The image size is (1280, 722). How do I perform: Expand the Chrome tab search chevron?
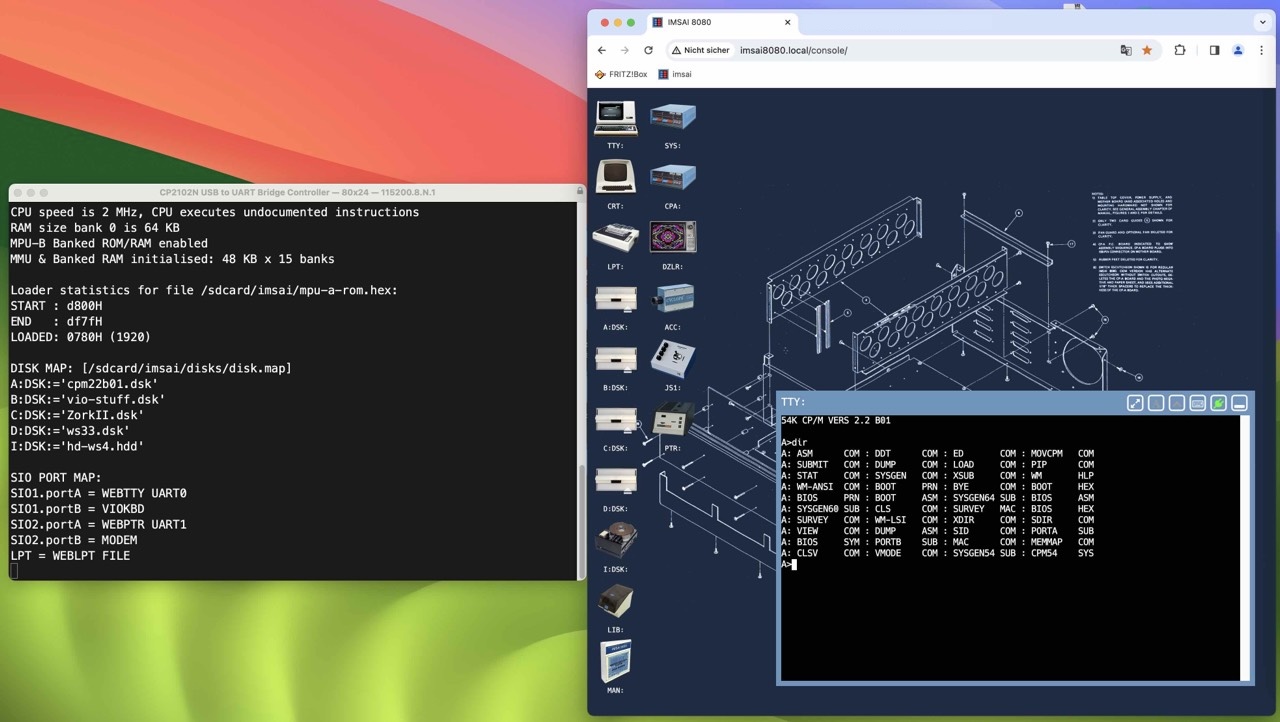tap(1262, 22)
